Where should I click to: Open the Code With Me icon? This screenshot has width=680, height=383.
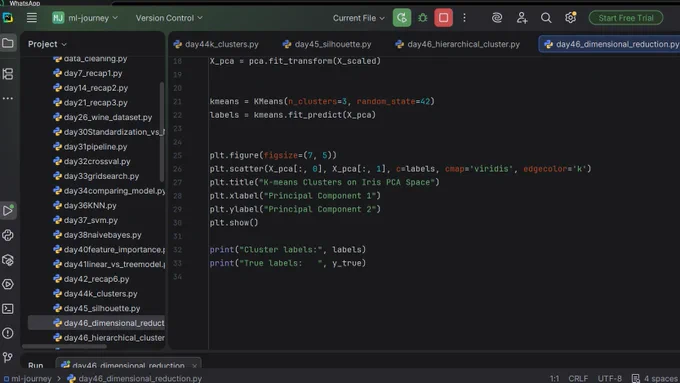522,18
